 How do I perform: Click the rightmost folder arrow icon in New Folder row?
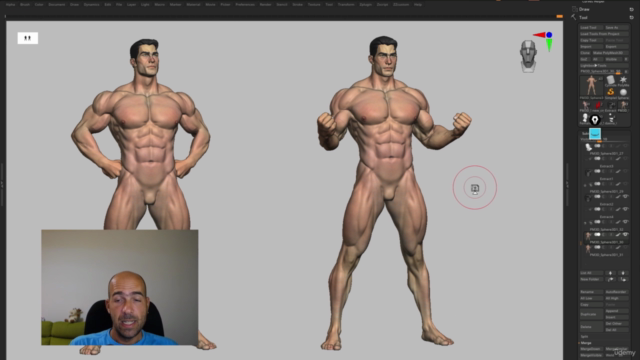point(623,279)
